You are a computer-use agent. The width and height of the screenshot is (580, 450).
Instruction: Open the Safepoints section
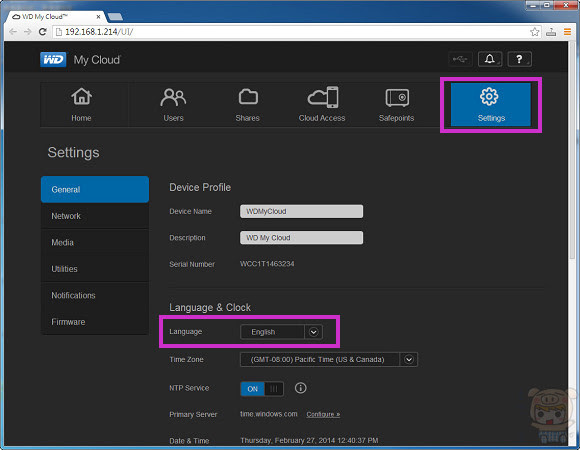397,105
